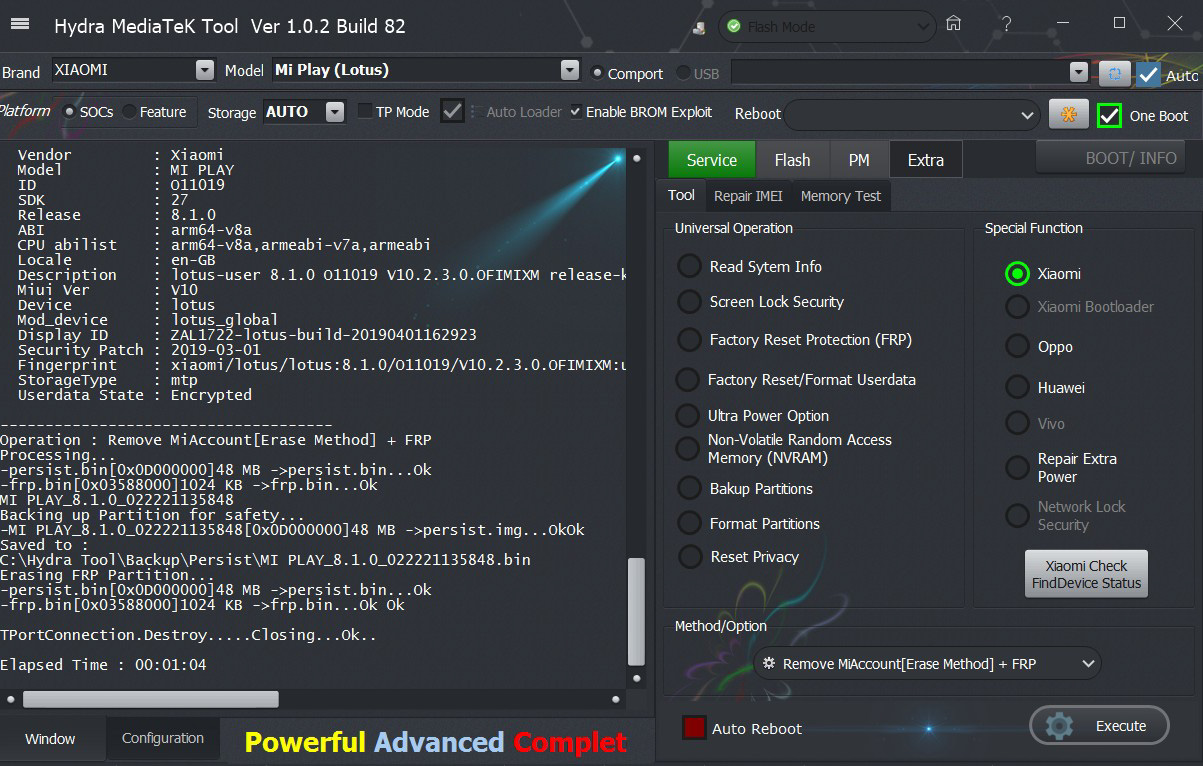This screenshot has width=1203, height=766.
Task: Select the Oppo radio button
Action: tap(1017, 347)
